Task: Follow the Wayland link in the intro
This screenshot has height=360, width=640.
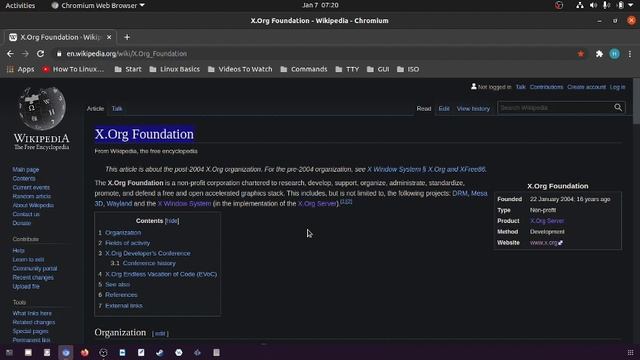Action: 119,203
